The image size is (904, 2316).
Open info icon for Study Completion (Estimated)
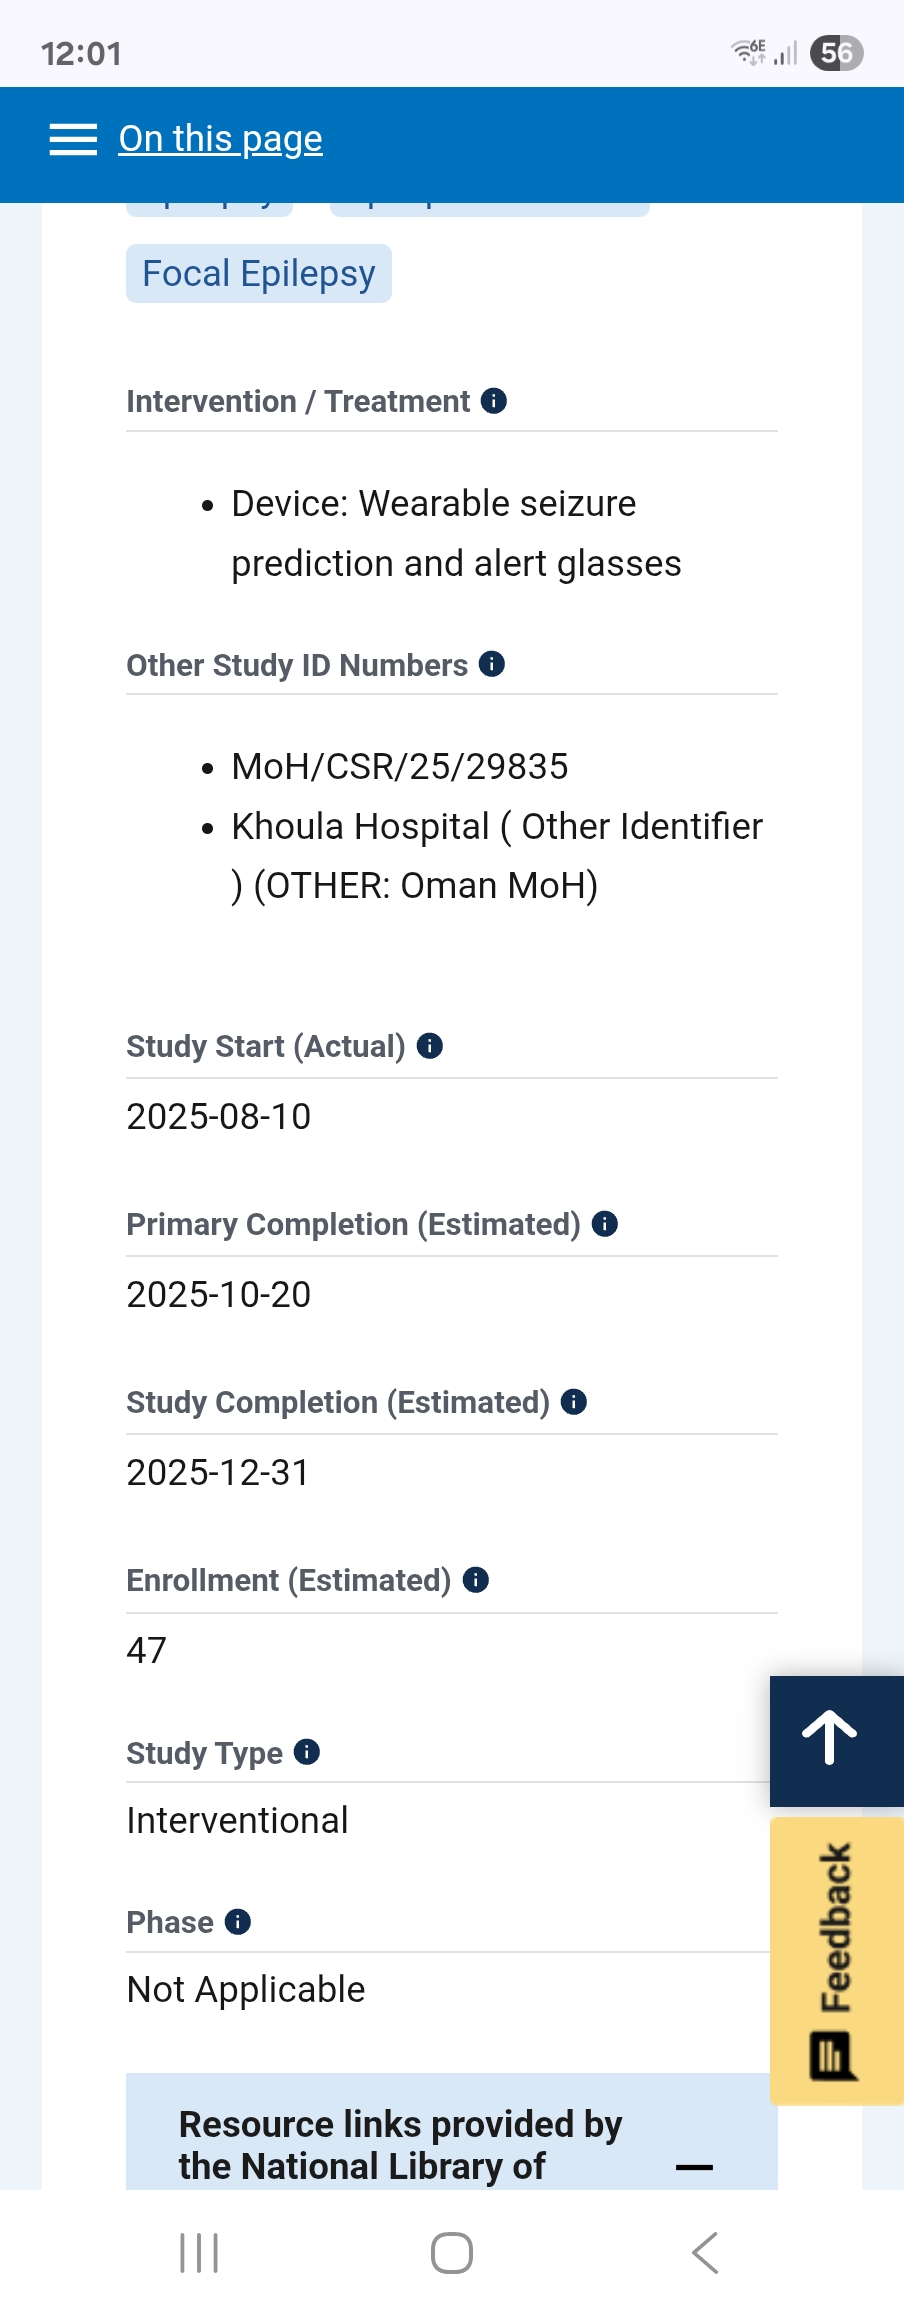pos(574,1402)
